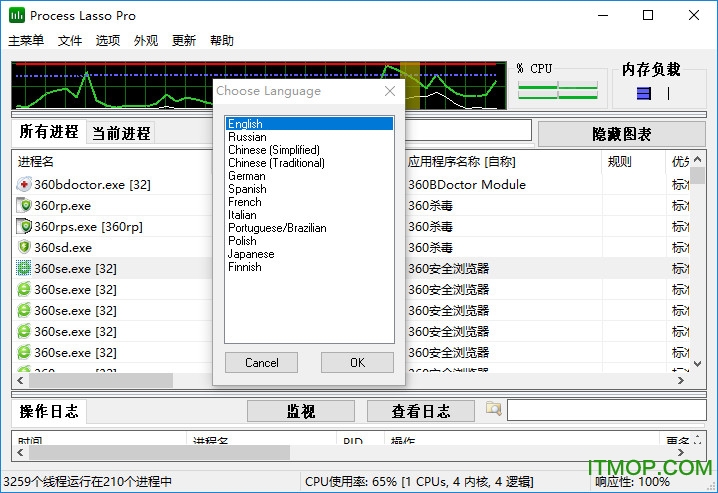Select Chinese (Simplified) language option
The height and width of the screenshot is (493, 718).
pos(273,150)
